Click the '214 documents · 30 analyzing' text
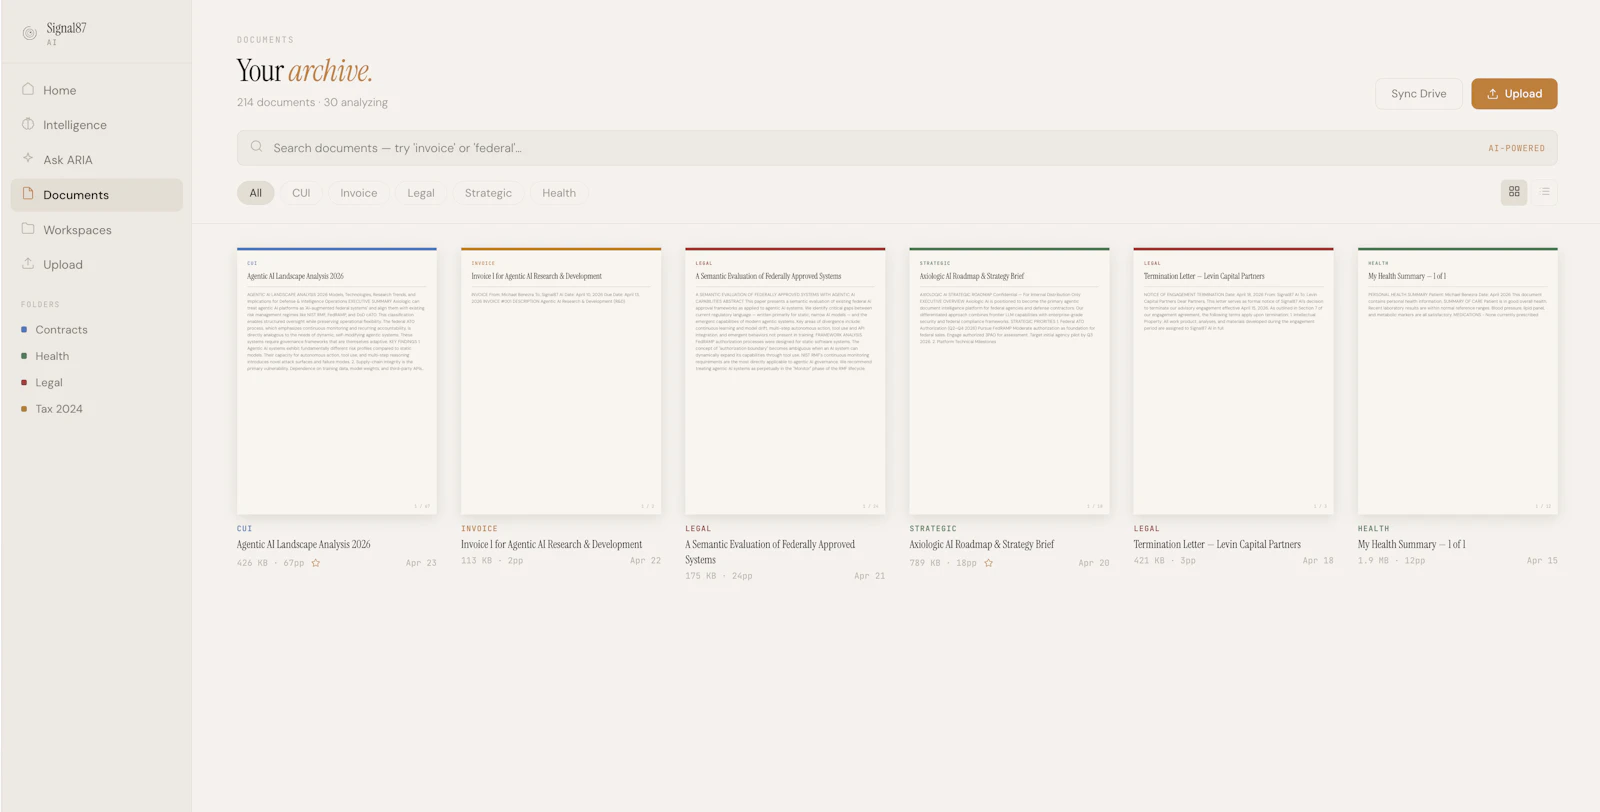This screenshot has width=1600, height=812. tap(312, 102)
